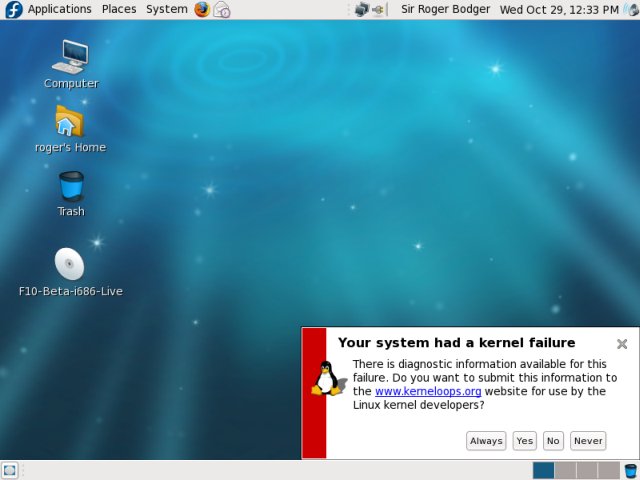
Task: Switch to the second workspace
Action: click(565, 470)
